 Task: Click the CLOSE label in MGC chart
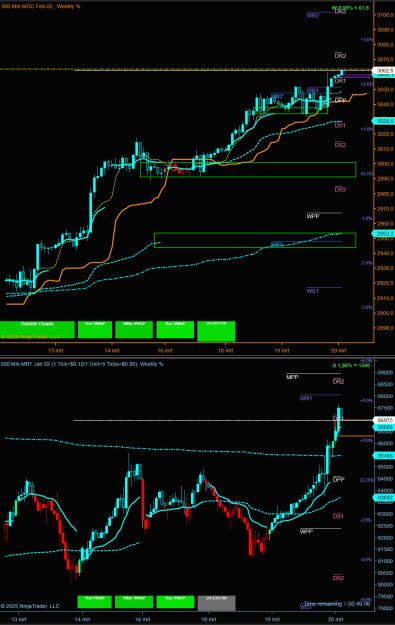[x=367, y=174]
